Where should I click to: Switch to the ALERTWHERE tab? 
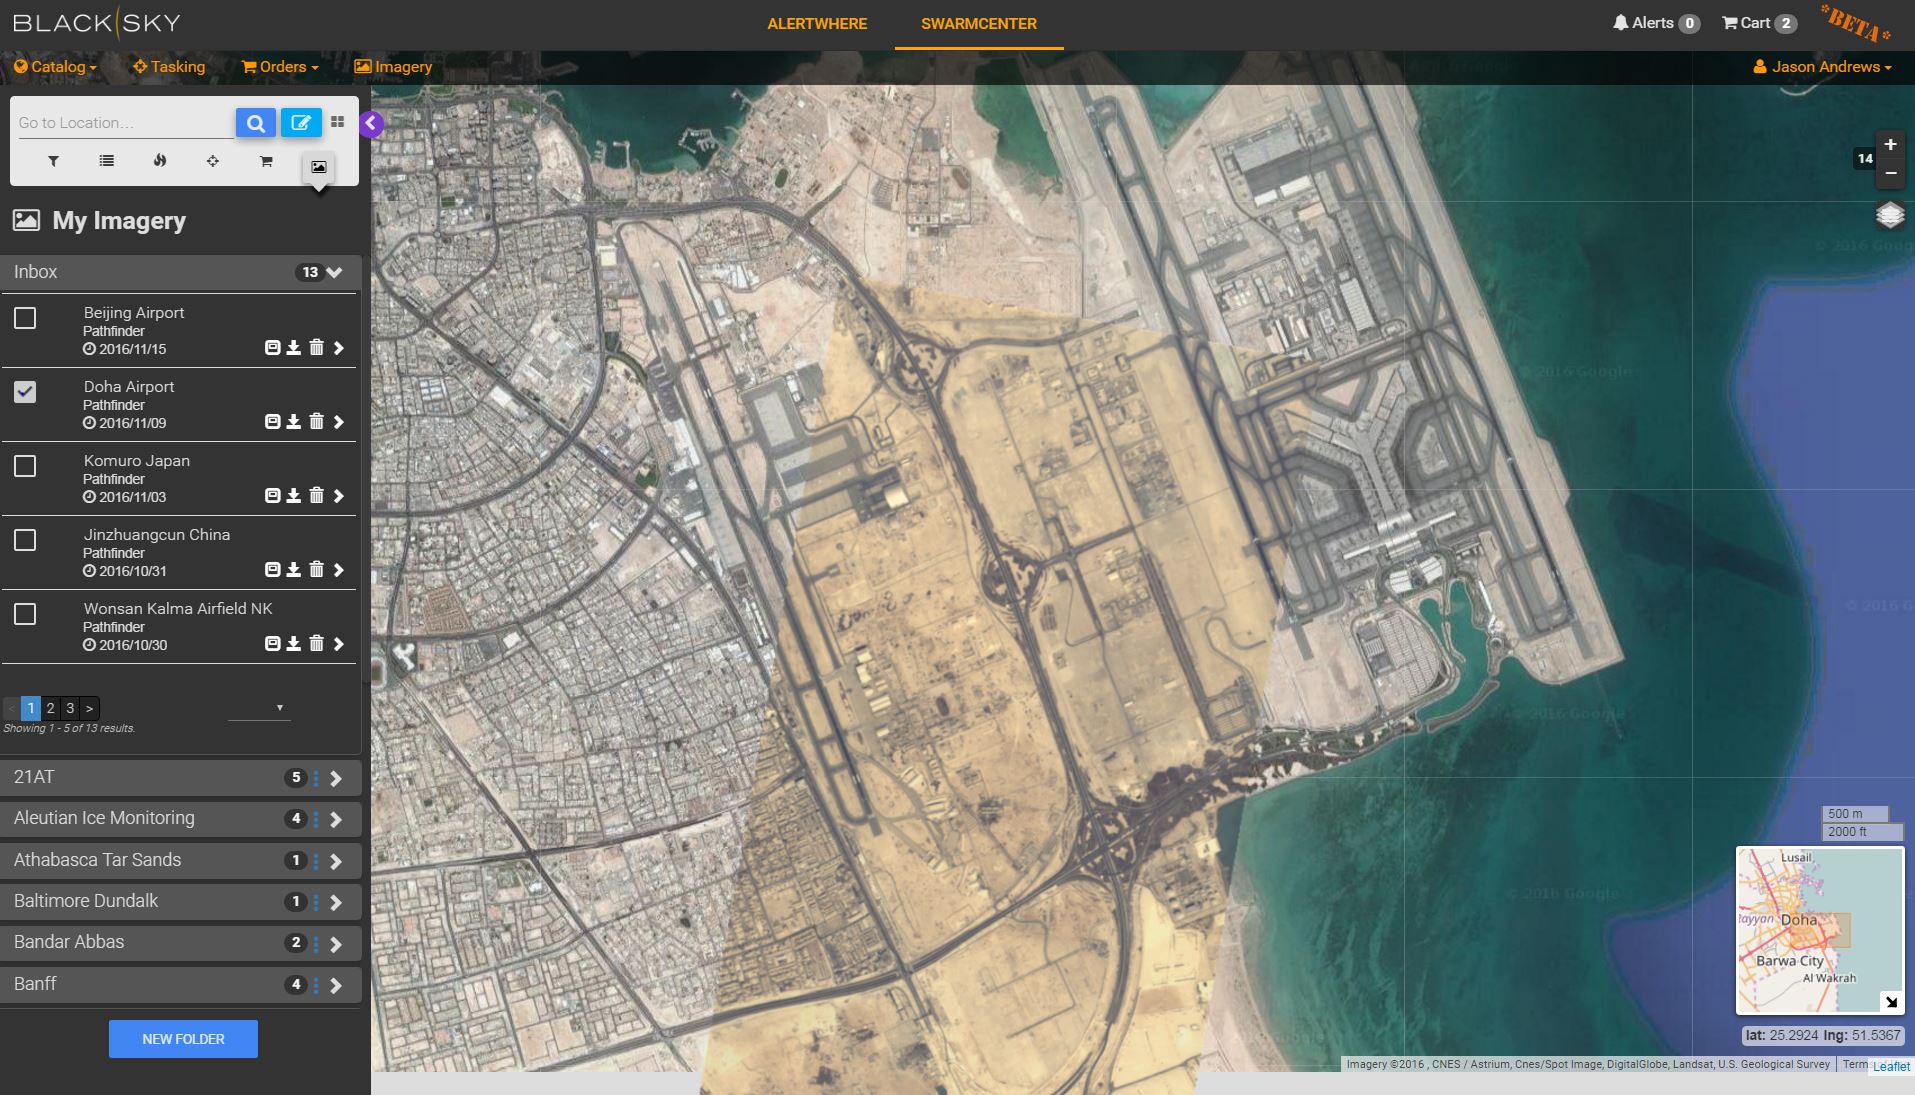click(x=816, y=24)
